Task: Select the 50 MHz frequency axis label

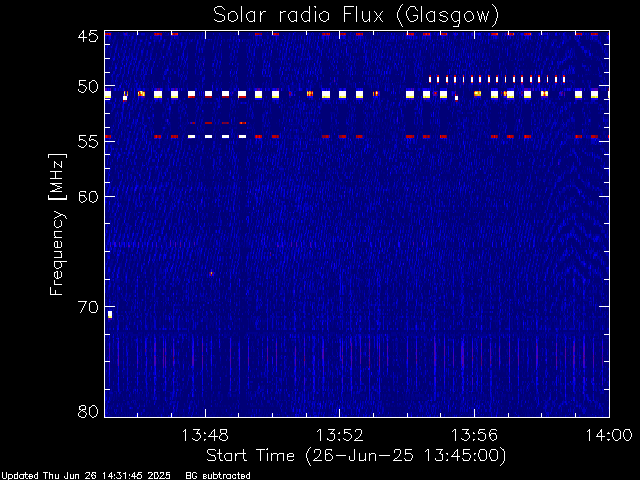Action: (88, 87)
